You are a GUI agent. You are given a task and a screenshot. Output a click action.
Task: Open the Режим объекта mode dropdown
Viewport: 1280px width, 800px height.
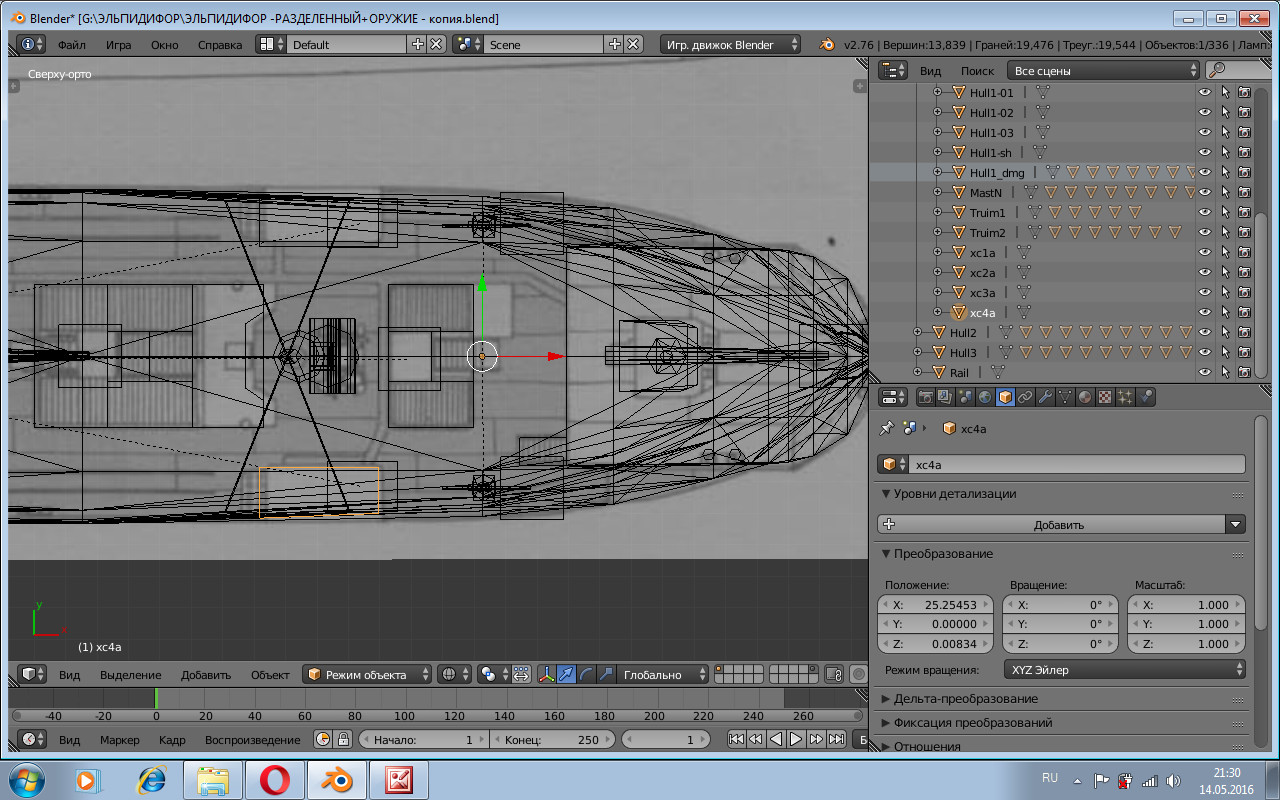[x=367, y=675]
